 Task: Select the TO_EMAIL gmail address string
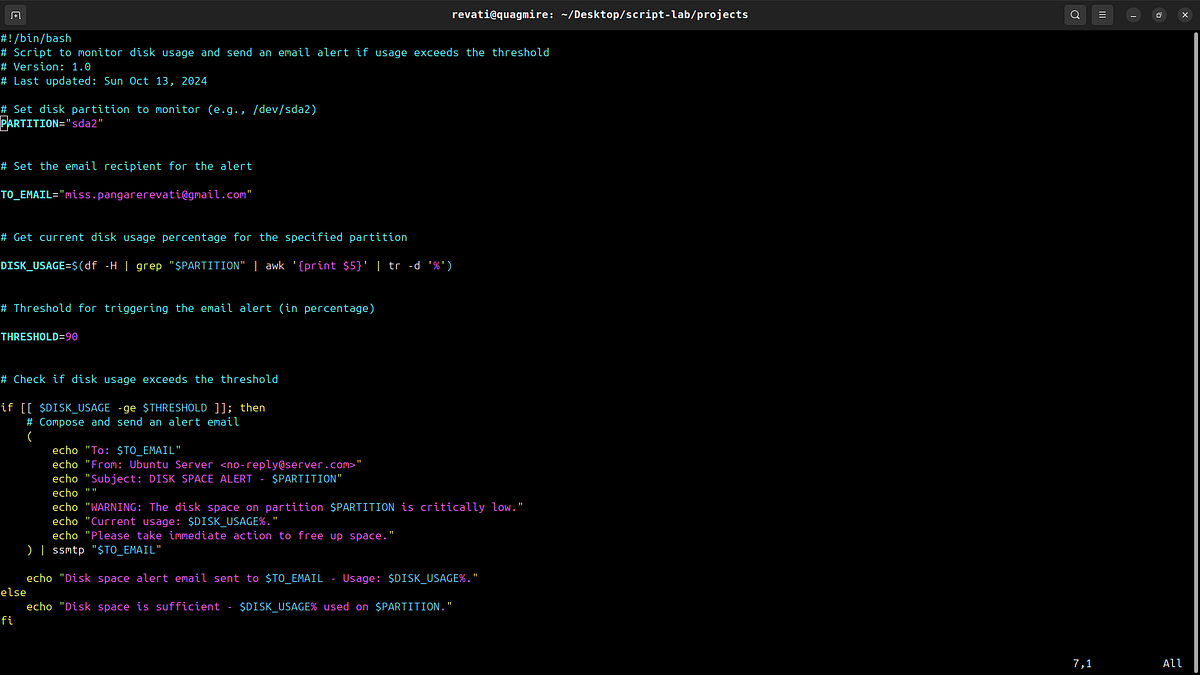coord(156,194)
